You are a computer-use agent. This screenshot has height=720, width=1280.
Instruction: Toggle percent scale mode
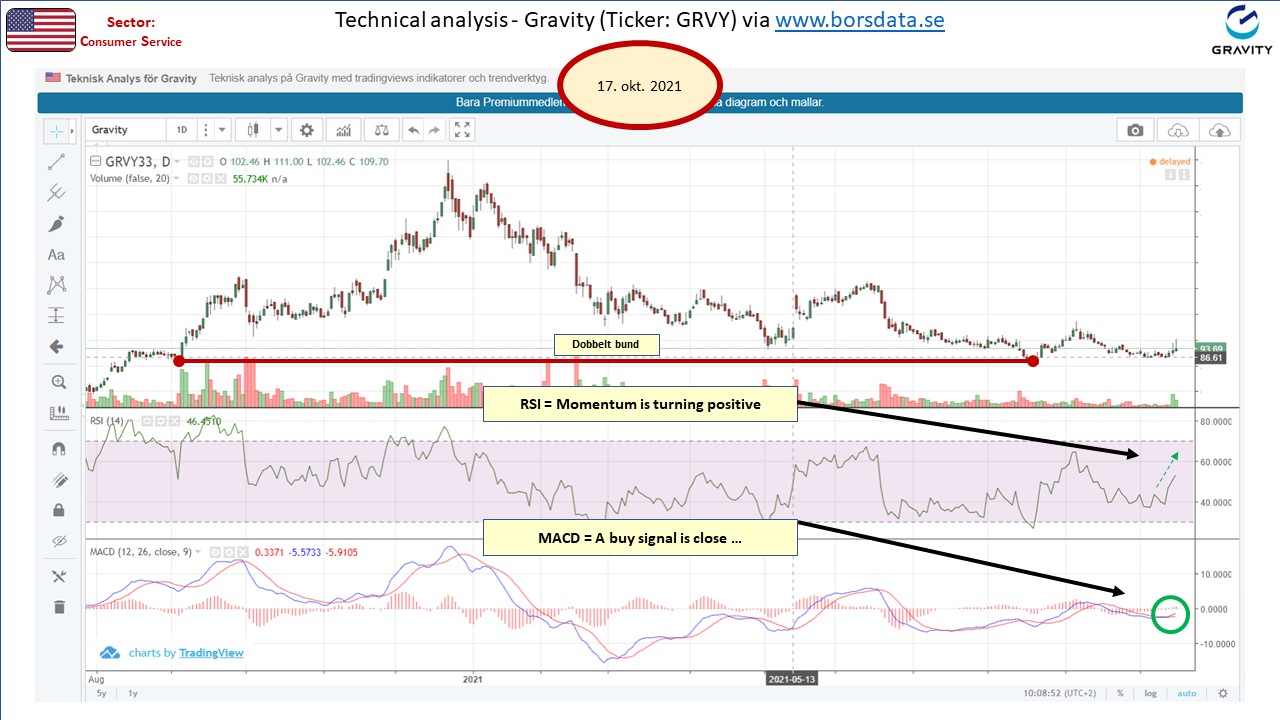click(1120, 693)
